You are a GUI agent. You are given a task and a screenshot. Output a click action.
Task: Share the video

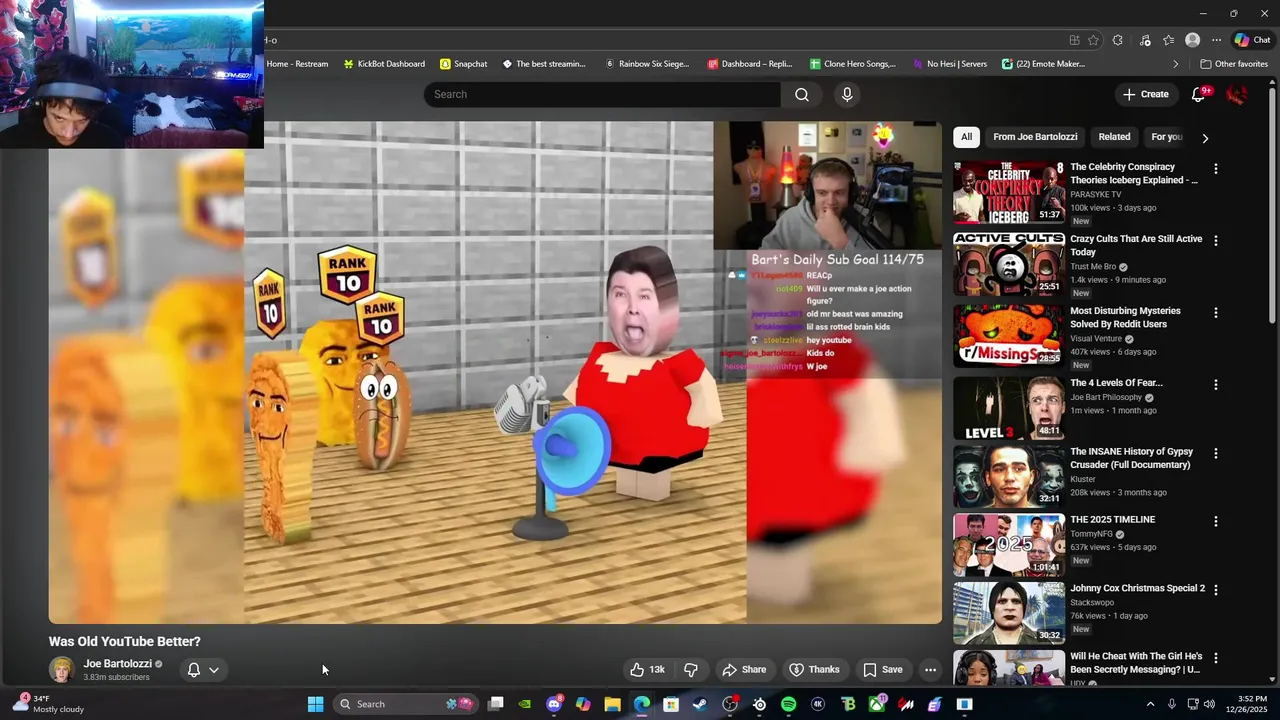pyautogui.click(x=744, y=670)
